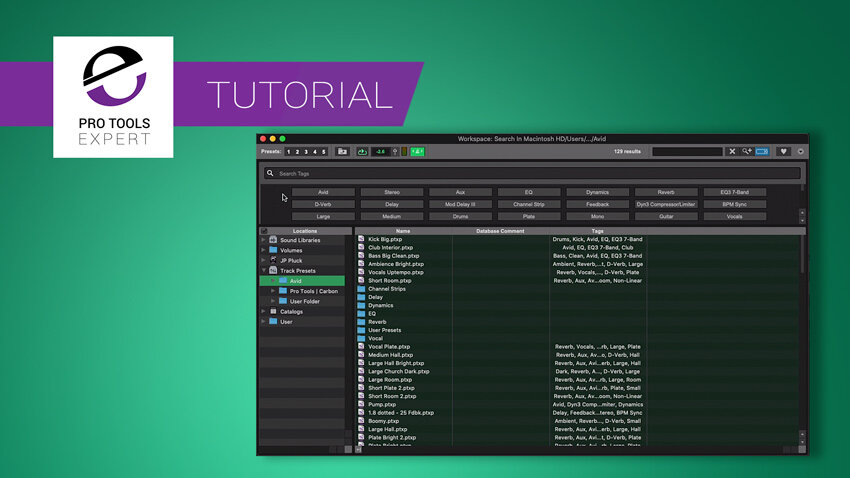Screen dimensions: 850x478
Task: Click the Search Tags field
Action: (x=532, y=173)
